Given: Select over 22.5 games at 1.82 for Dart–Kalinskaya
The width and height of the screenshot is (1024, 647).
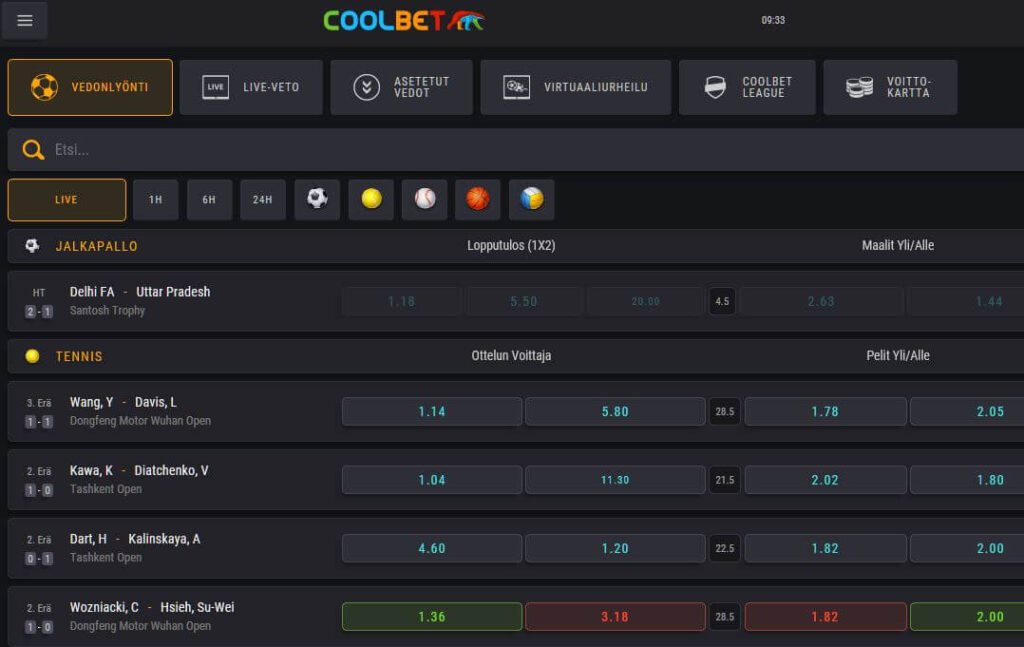Looking at the screenshot, I should 825,548.
